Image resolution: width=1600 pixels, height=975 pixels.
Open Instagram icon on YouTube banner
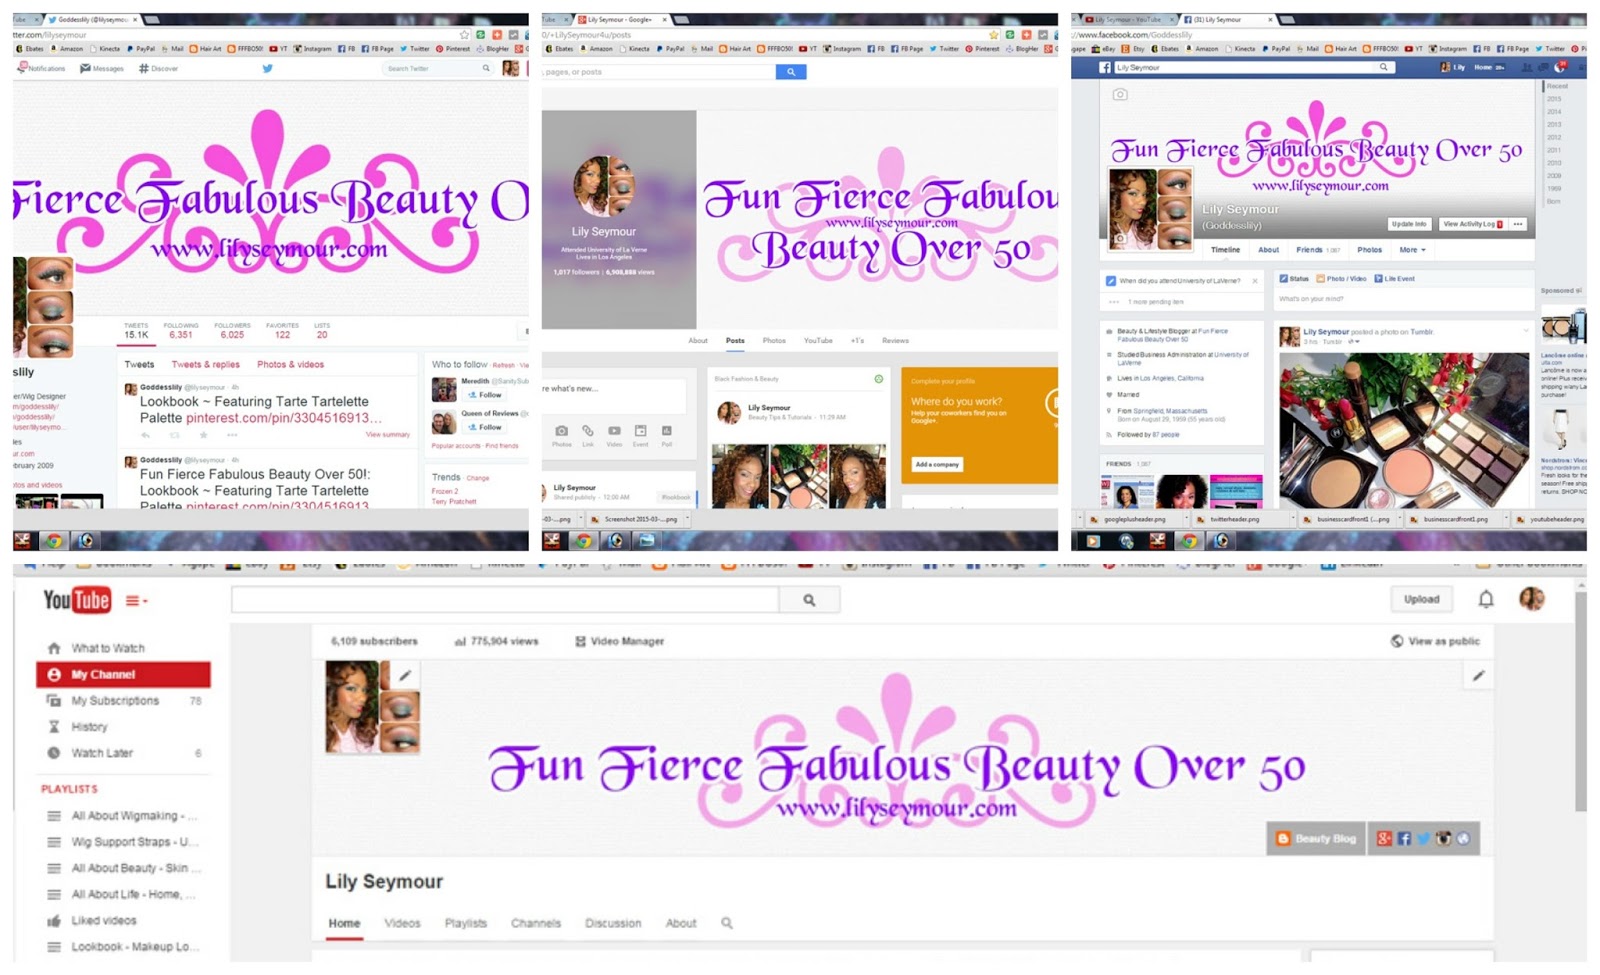tap(1443, 839)
